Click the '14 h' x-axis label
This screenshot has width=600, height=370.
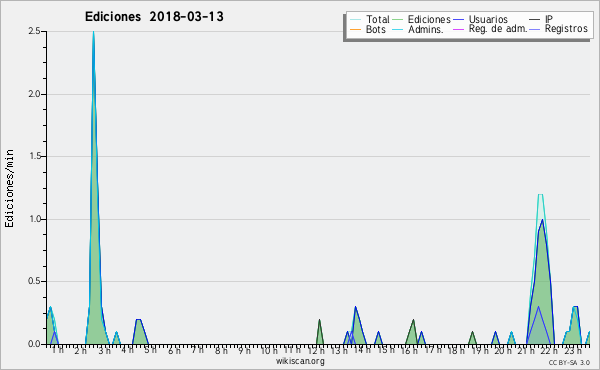click(x=362, y=350)
